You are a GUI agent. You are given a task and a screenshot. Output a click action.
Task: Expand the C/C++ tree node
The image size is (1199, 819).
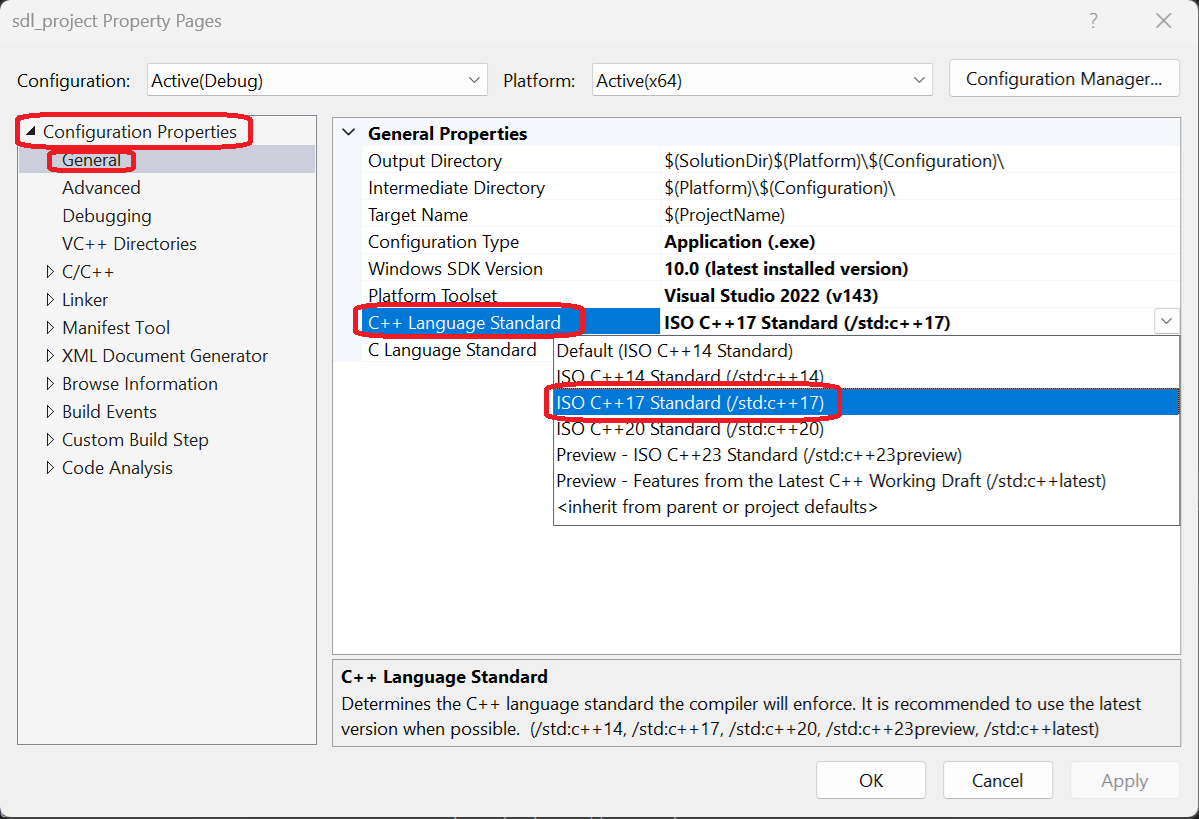pyautogui.click(x=51, y=272)
